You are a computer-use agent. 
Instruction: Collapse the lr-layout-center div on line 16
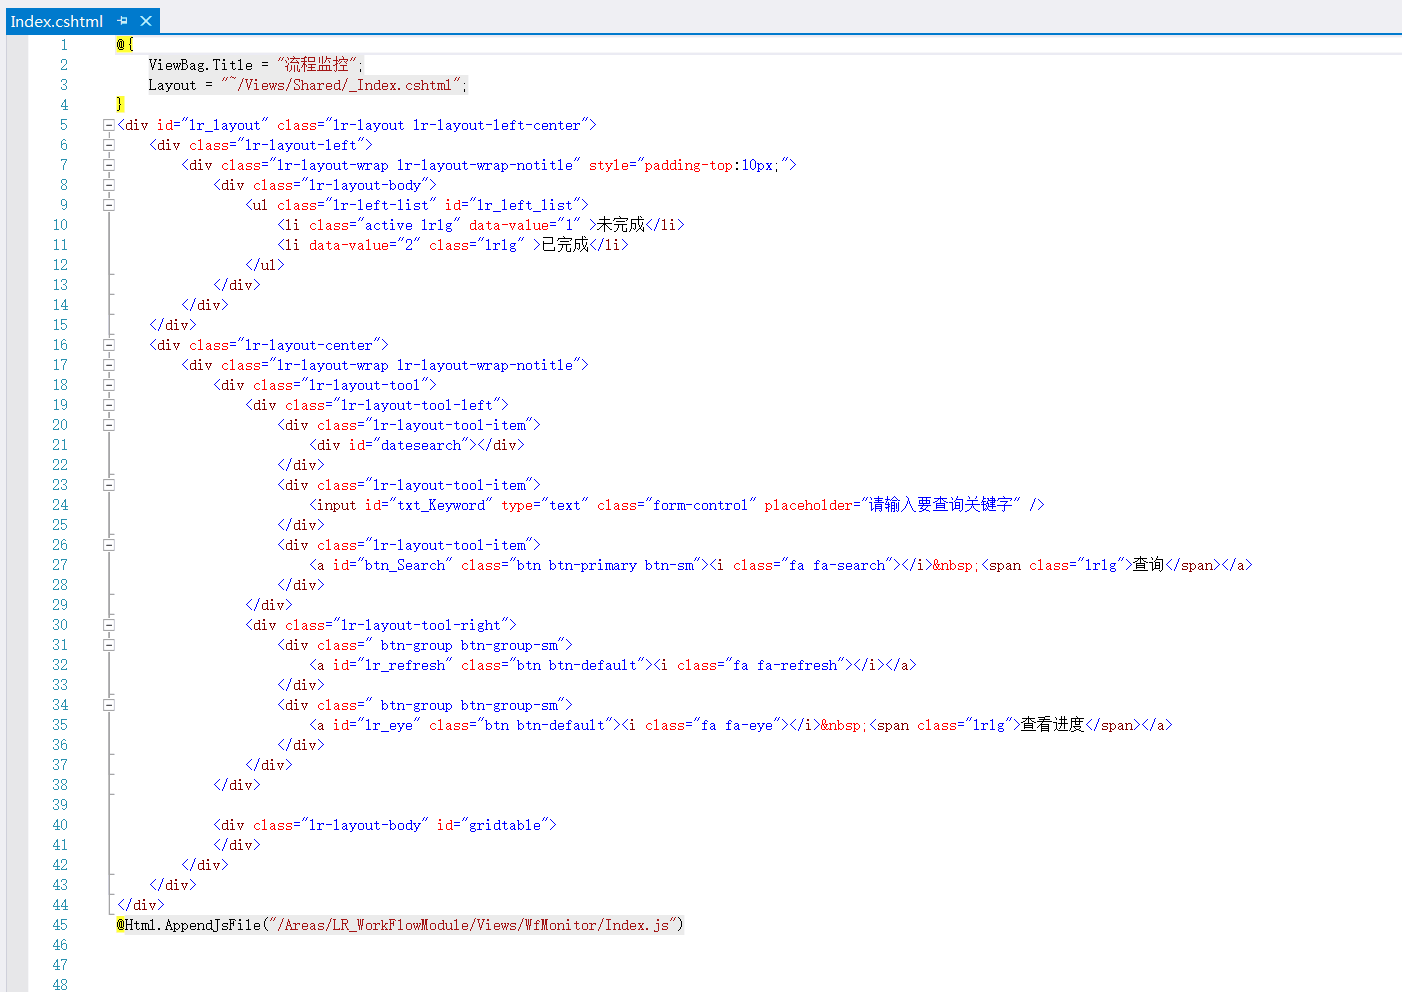pos(108,345)
